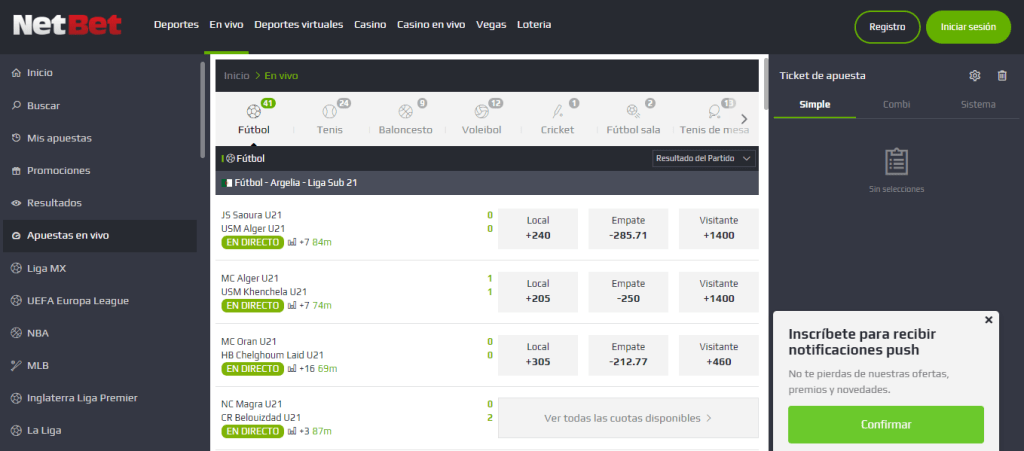Confirm push notification subscription
The width and height of the screenshot is (1024, 451).
pos(886,424)
